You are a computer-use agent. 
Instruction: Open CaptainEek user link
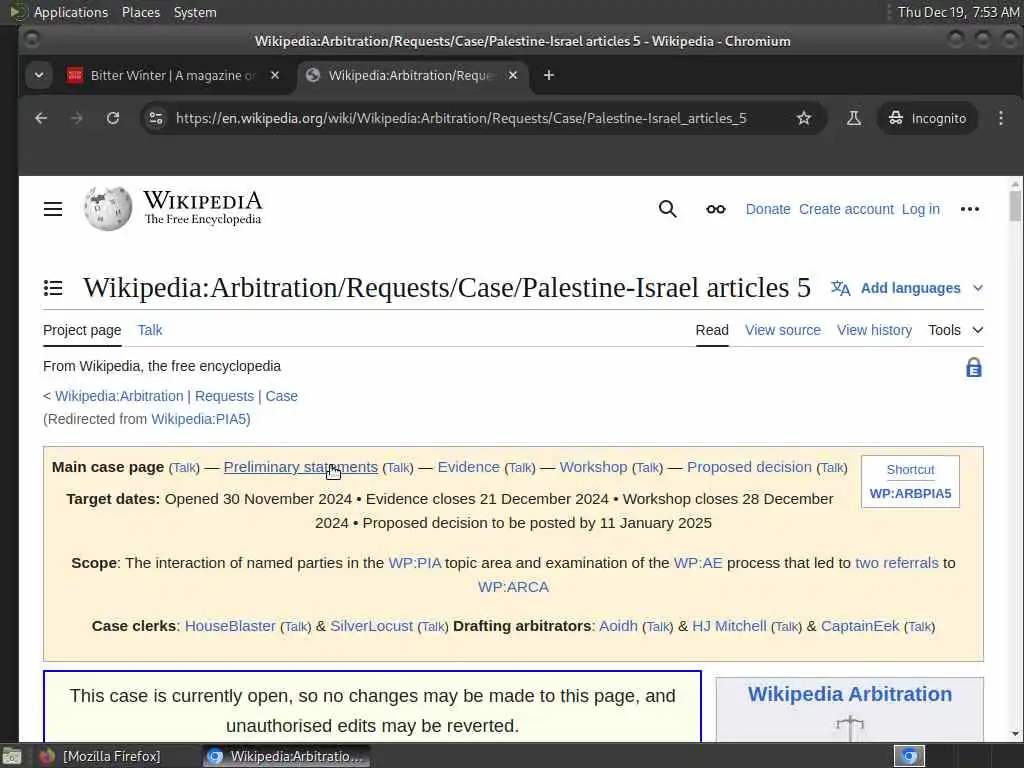[x=860, y=626]
